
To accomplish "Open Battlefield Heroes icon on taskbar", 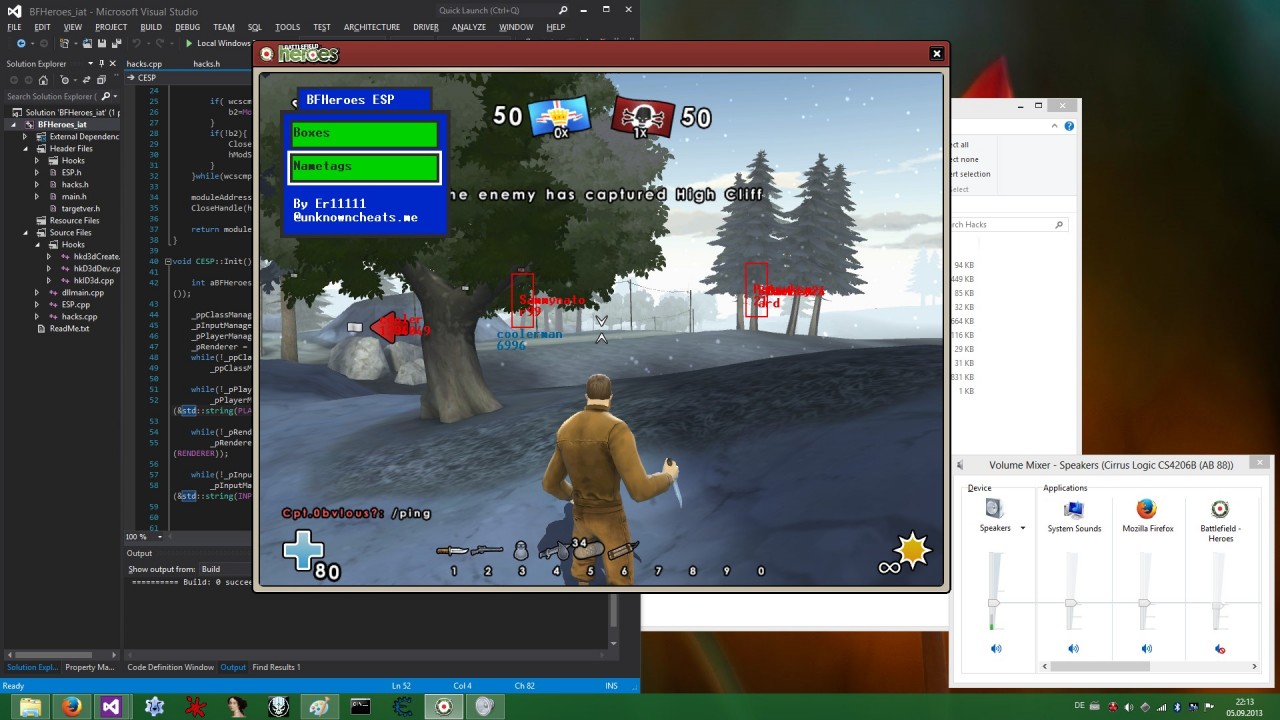I will coord(444,707).
